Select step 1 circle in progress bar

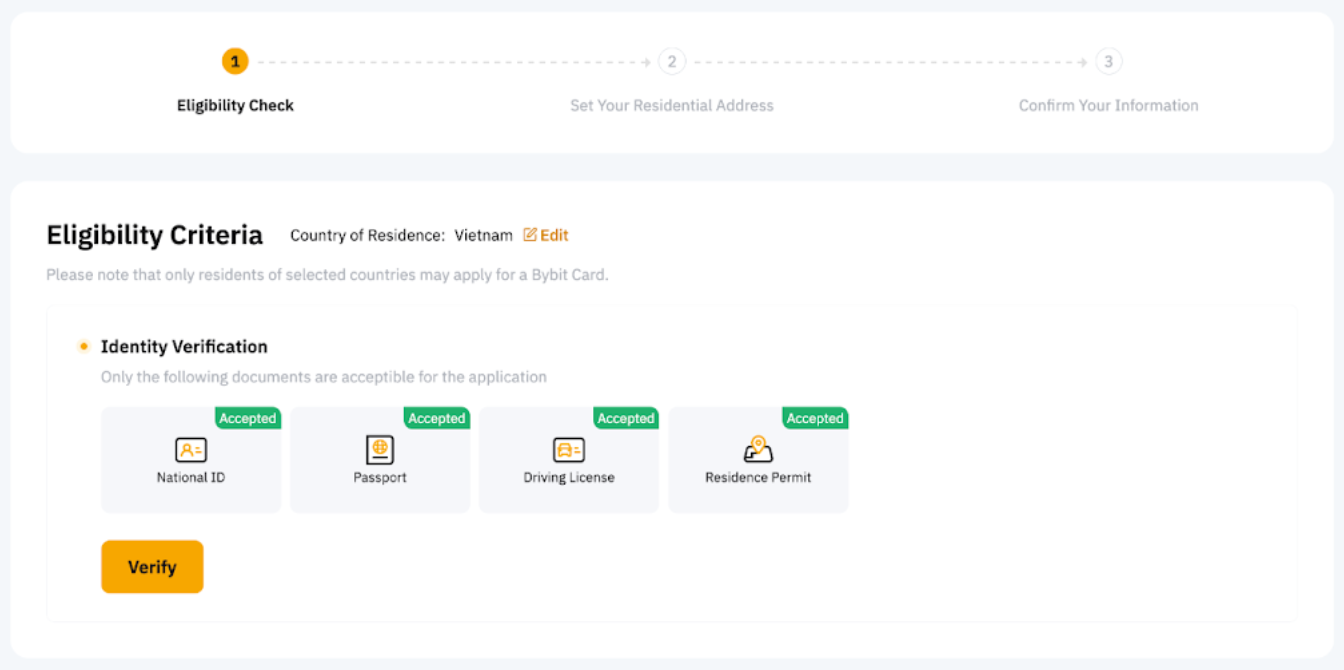(x=235, y=62)
